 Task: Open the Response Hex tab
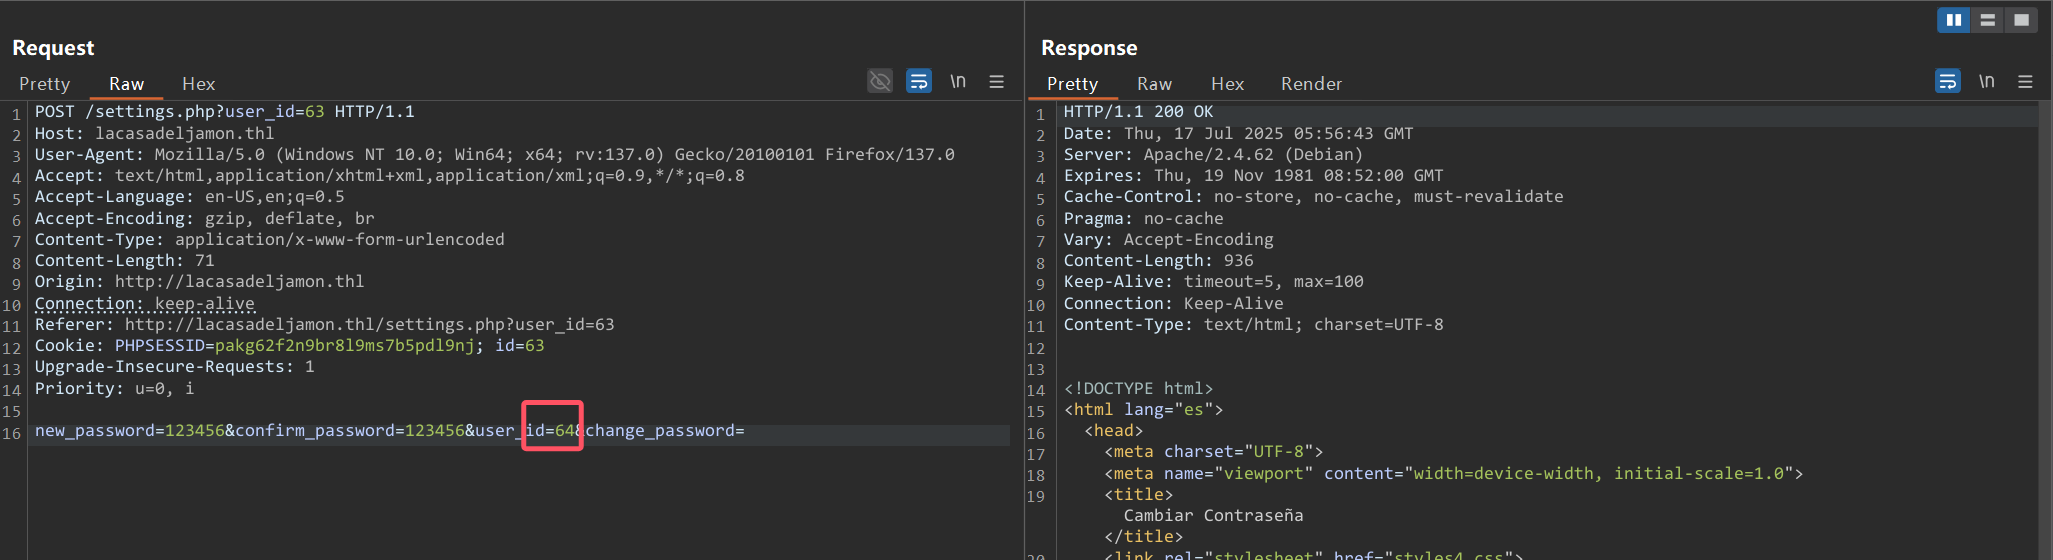[x=1227, y=84]
